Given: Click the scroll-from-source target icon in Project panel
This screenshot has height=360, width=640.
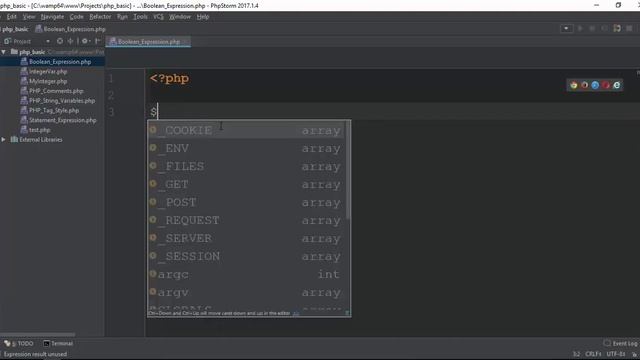Looking at the screenshot, I should (60, 41).
